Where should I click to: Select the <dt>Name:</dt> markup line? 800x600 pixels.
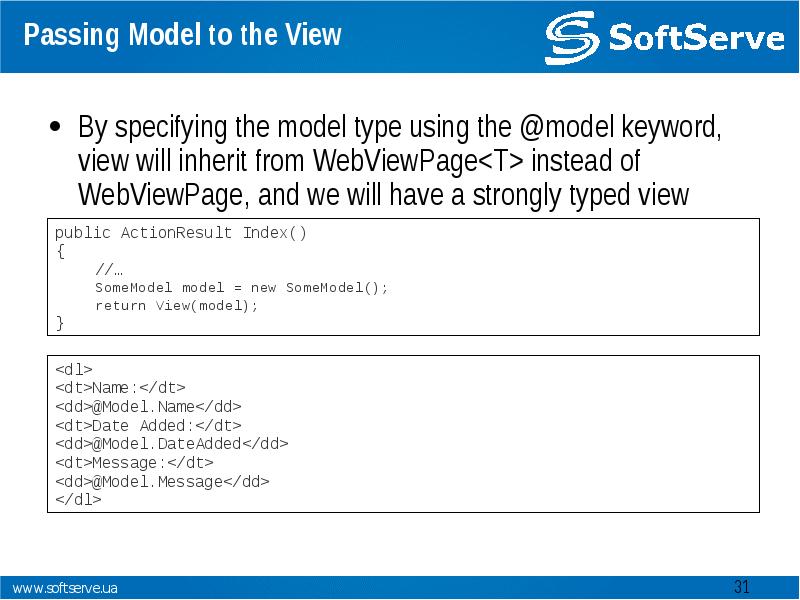coord(120,387)
